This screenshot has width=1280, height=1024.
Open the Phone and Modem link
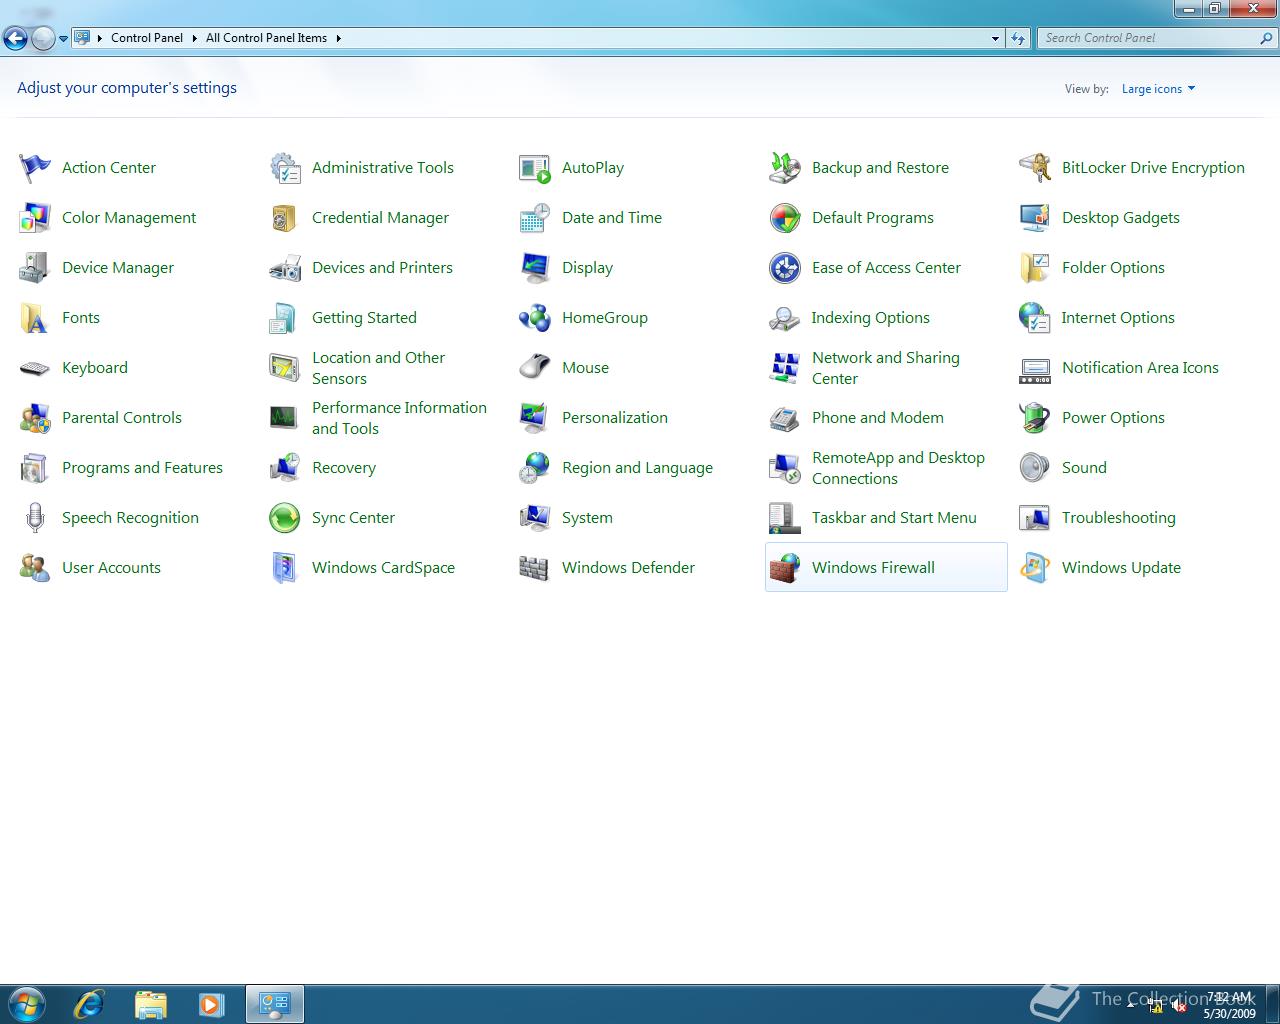pyautogui.click(x=878, y=418)
